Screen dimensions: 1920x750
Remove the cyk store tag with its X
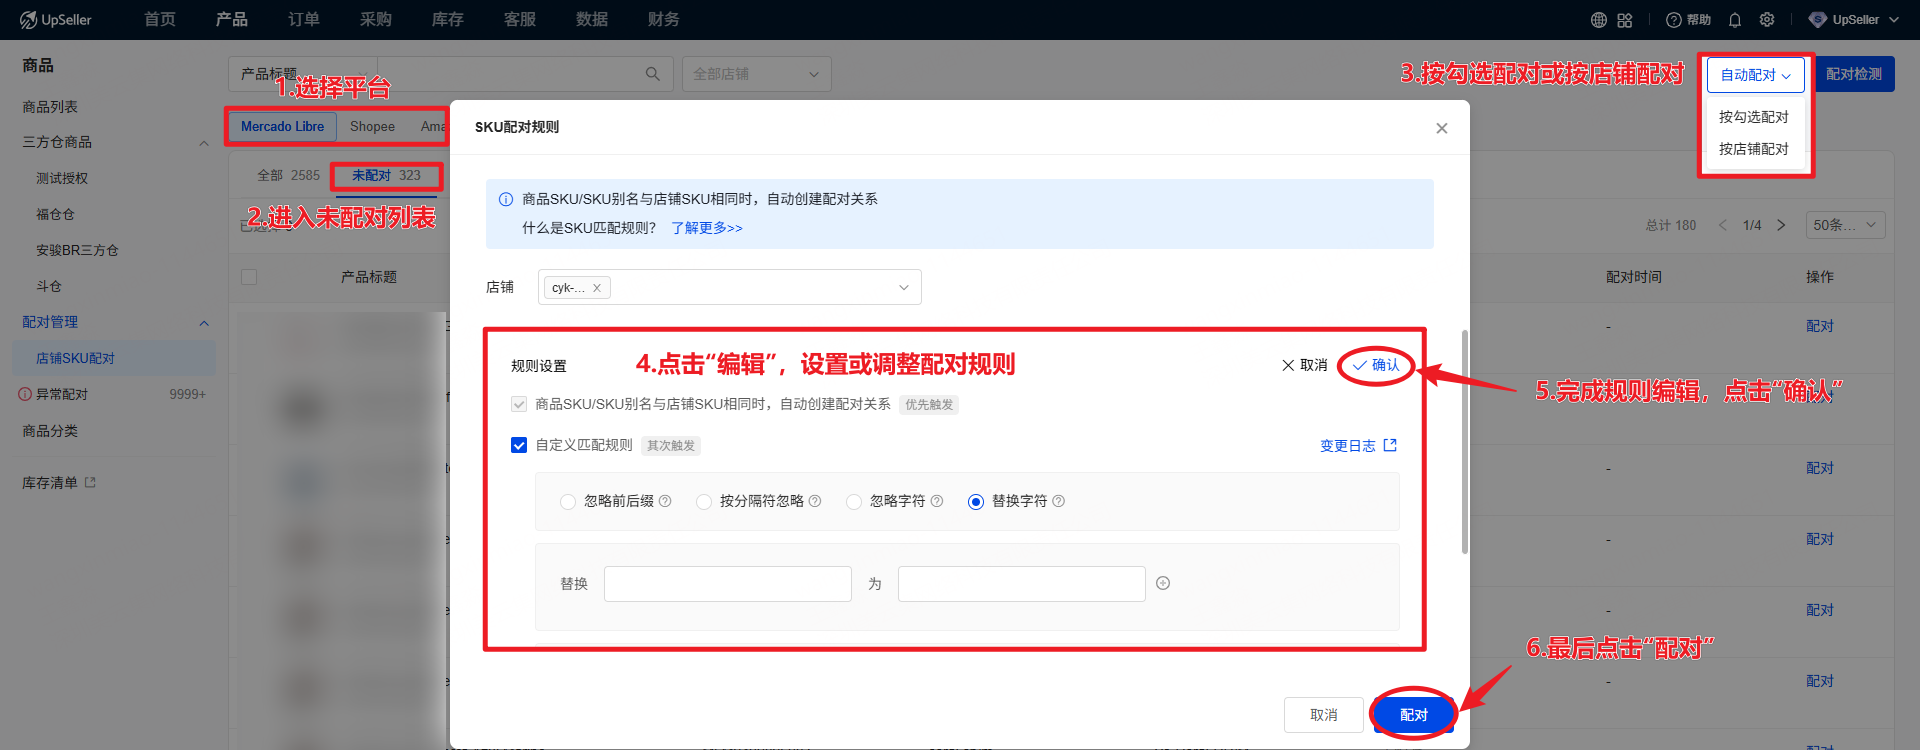(597, 288)
